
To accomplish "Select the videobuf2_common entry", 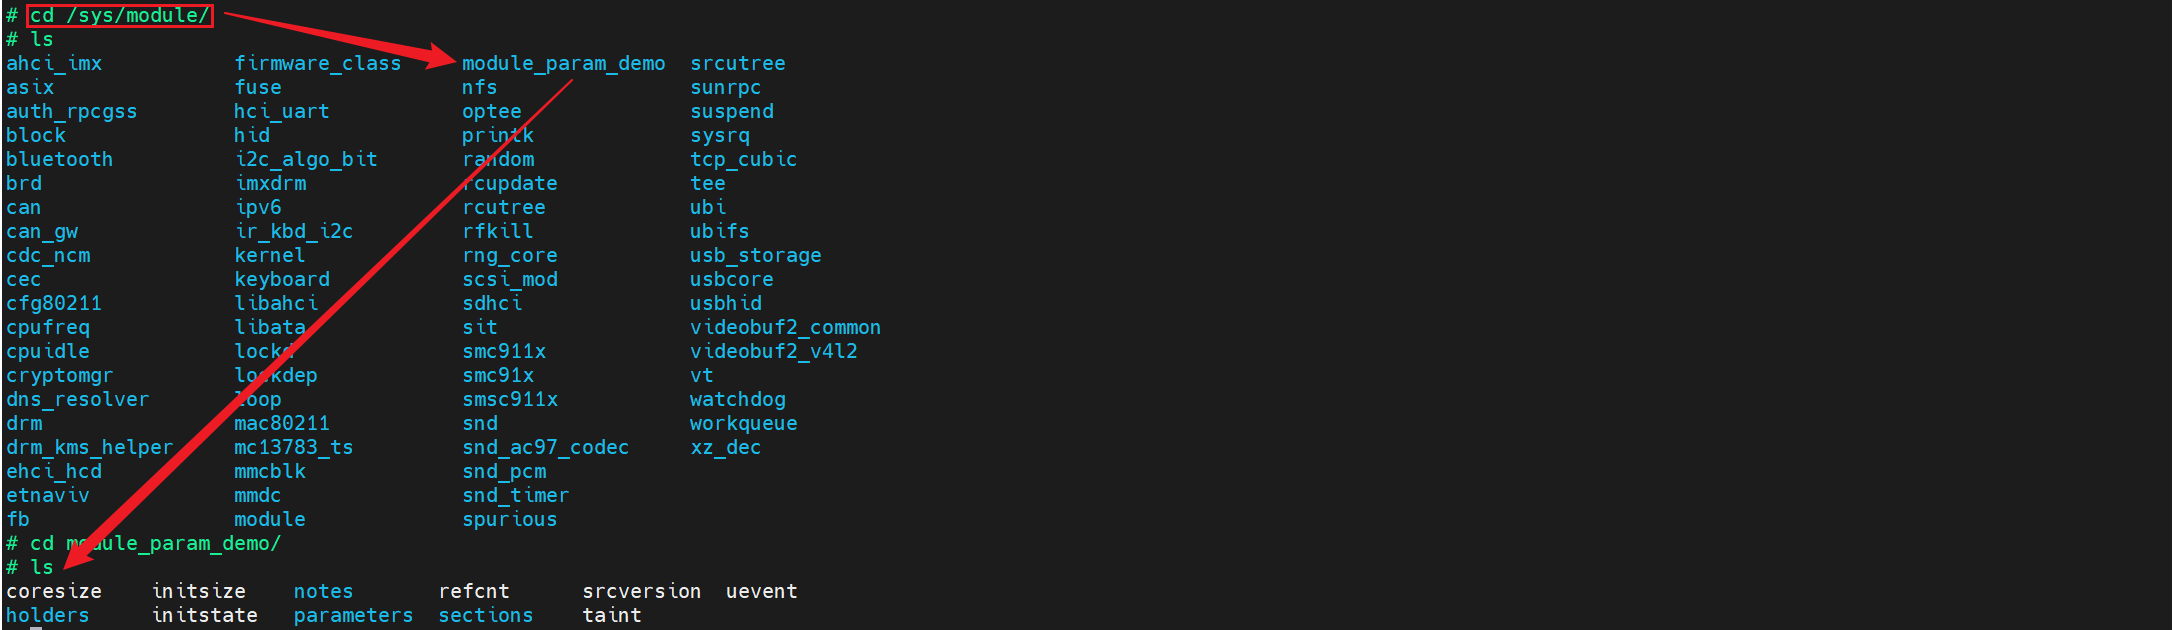I will tap(785, 327).
